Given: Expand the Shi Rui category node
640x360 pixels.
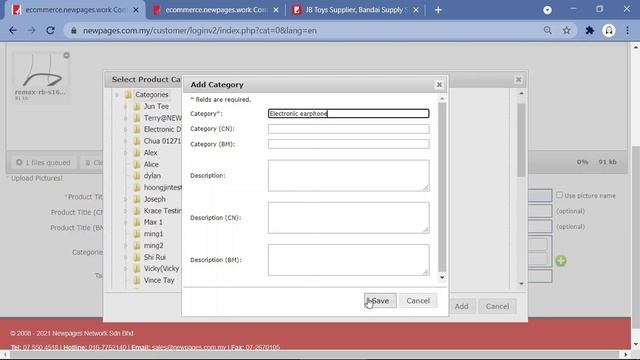Looking at the screenshot, I should click(126, 257).
